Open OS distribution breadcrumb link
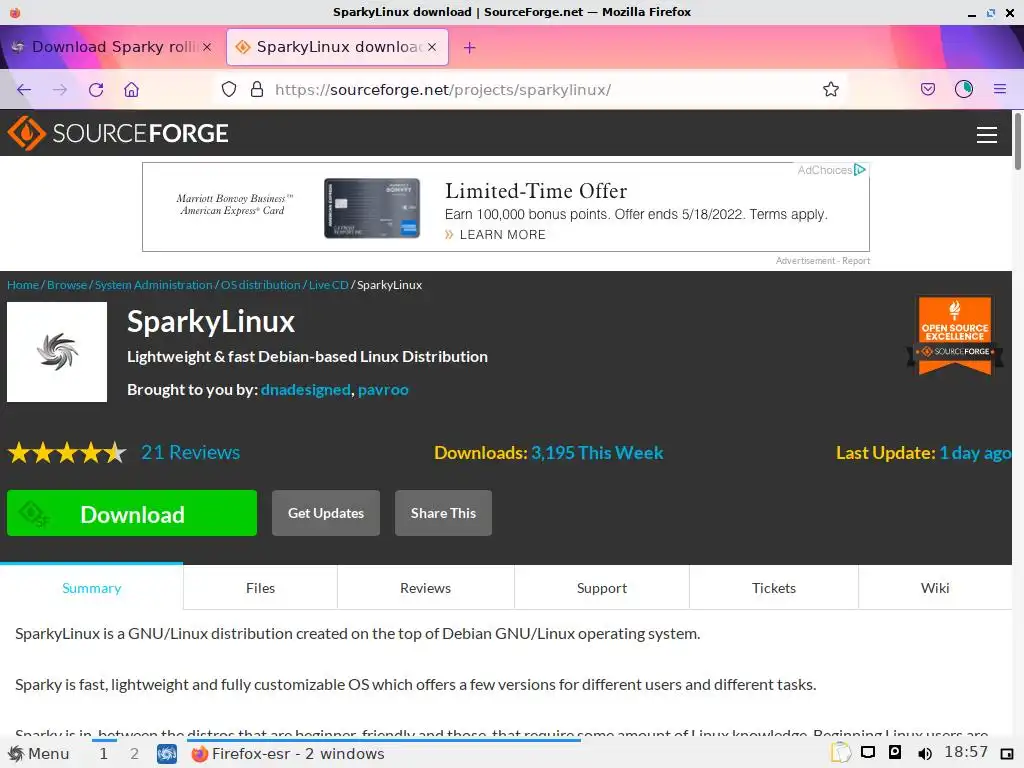1024x768 pixels. (x=261, y=285)
